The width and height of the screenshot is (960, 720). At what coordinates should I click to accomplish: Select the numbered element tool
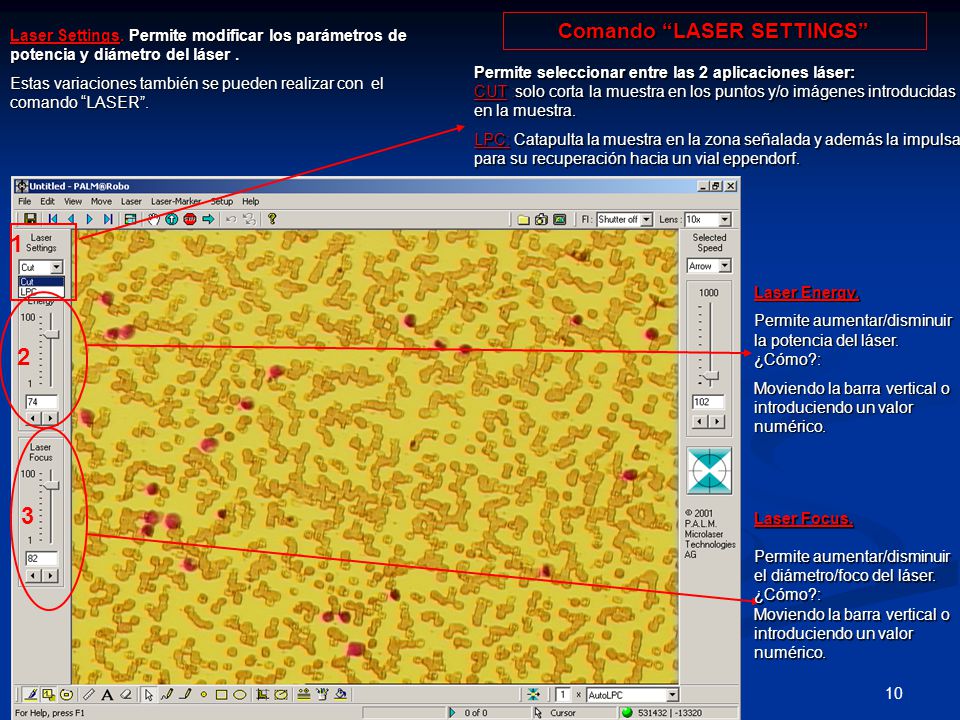pos(48,694)
